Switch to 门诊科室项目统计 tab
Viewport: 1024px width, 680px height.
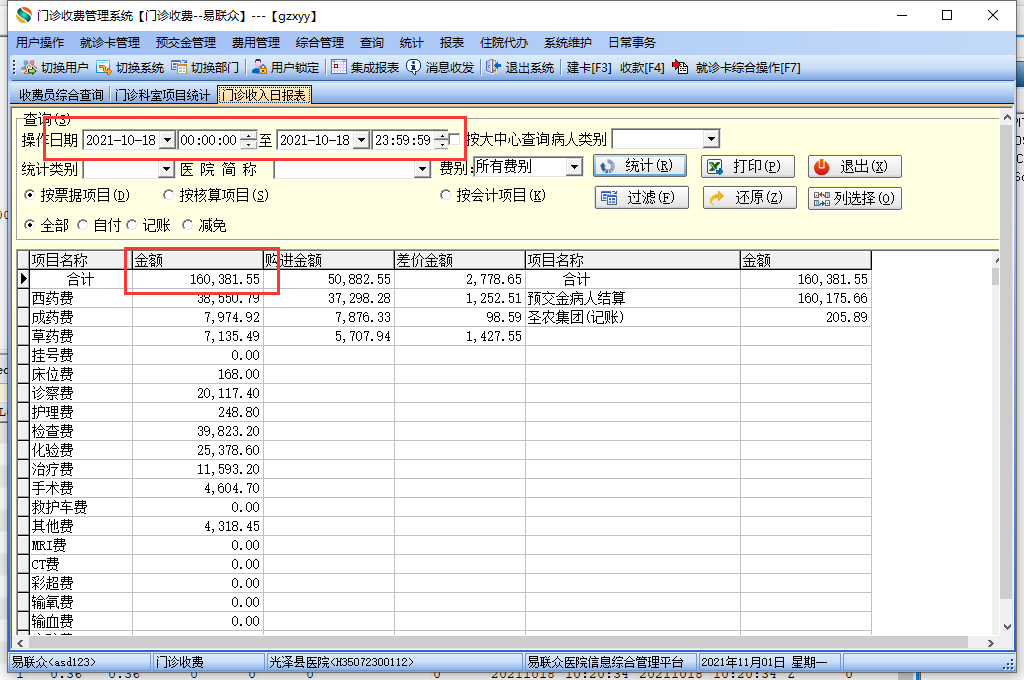click(x=162, y=95)
